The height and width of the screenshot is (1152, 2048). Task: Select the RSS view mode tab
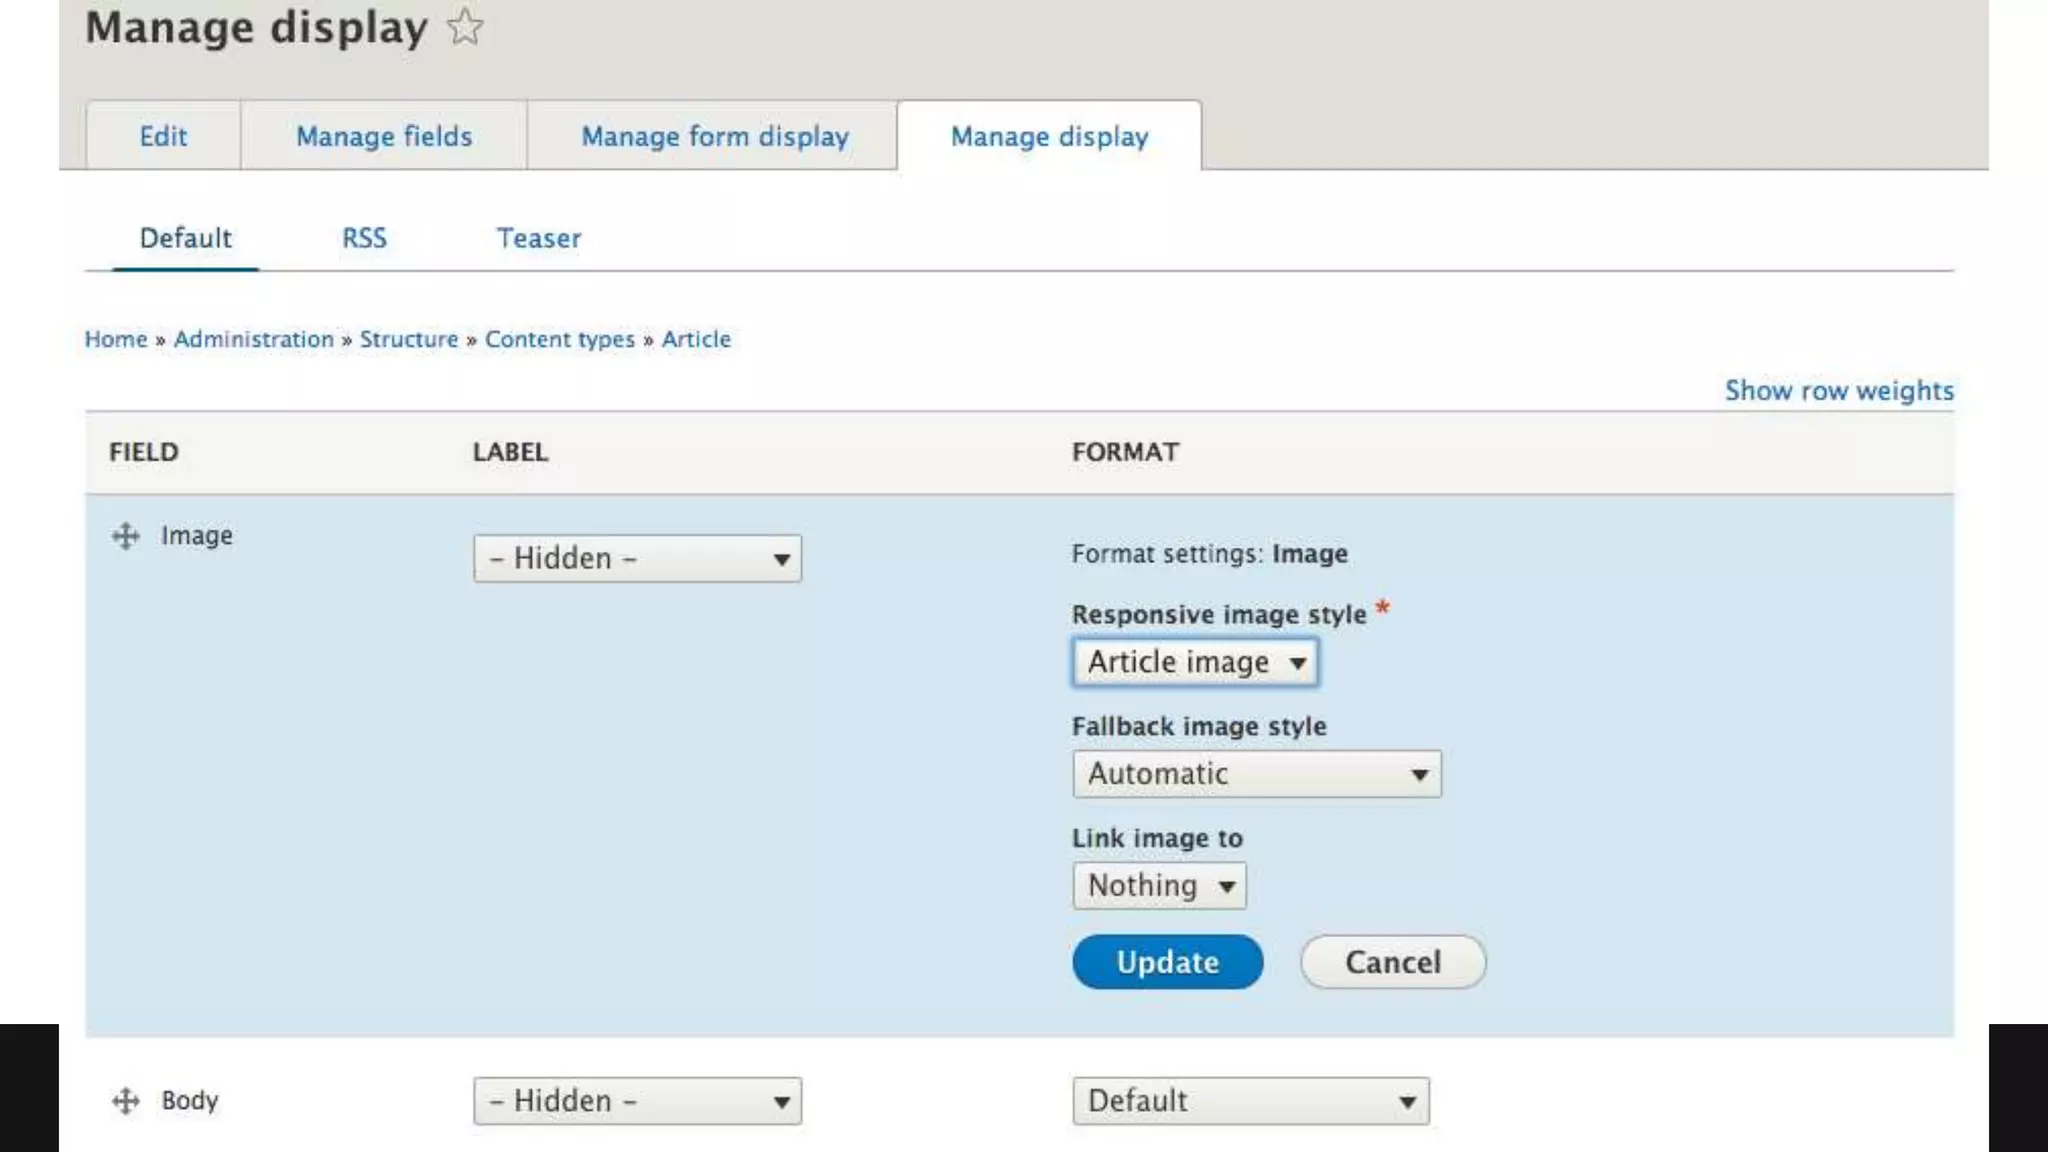[x=364, y=238]
